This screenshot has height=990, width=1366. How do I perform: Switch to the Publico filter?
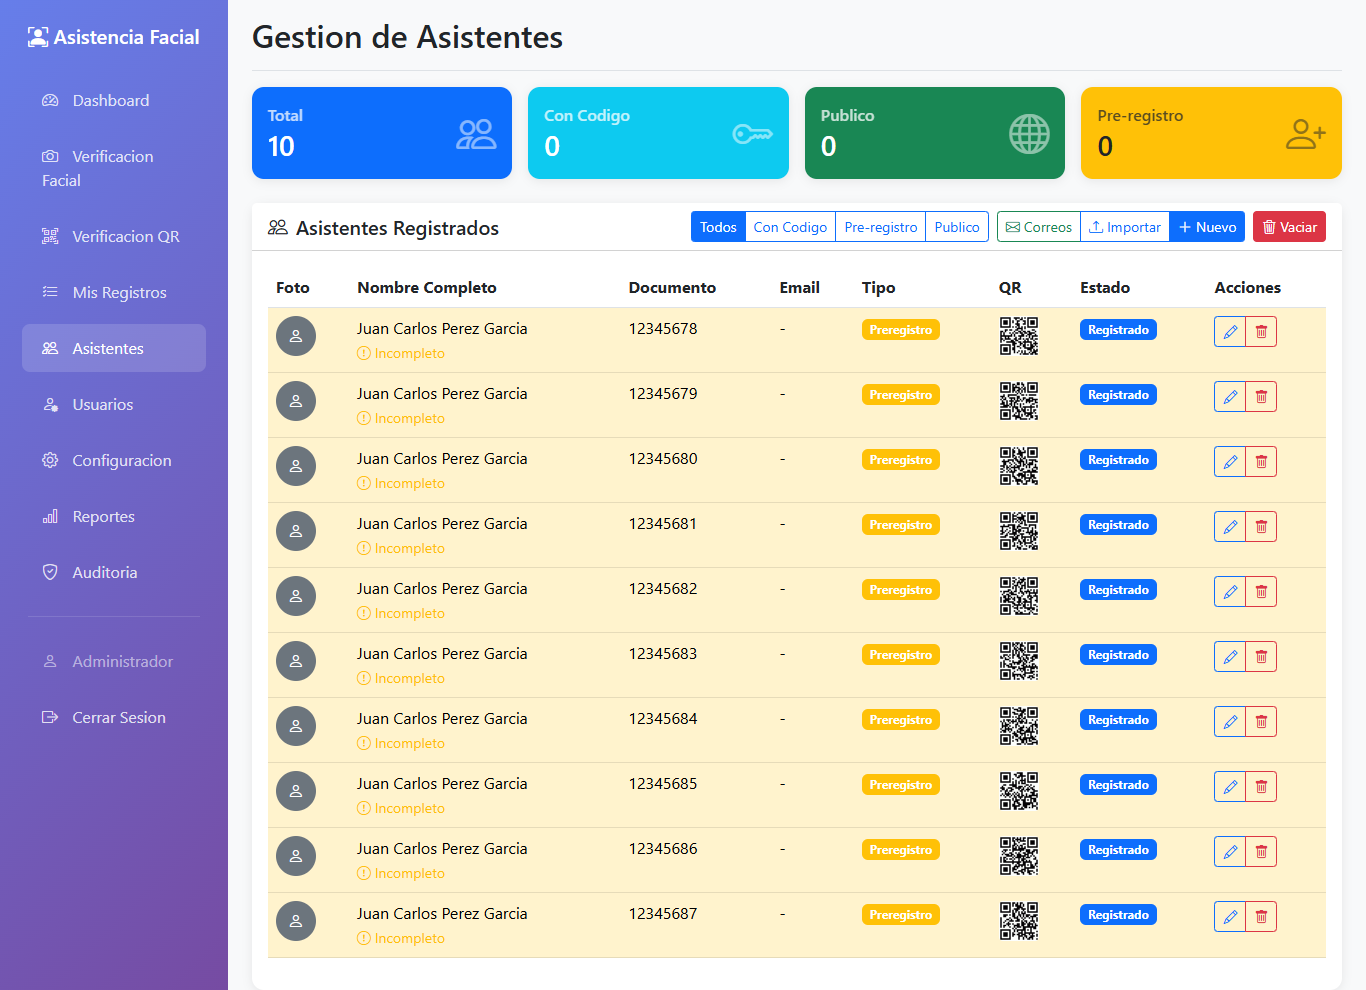pyautogui.click(x=956, y=227)
